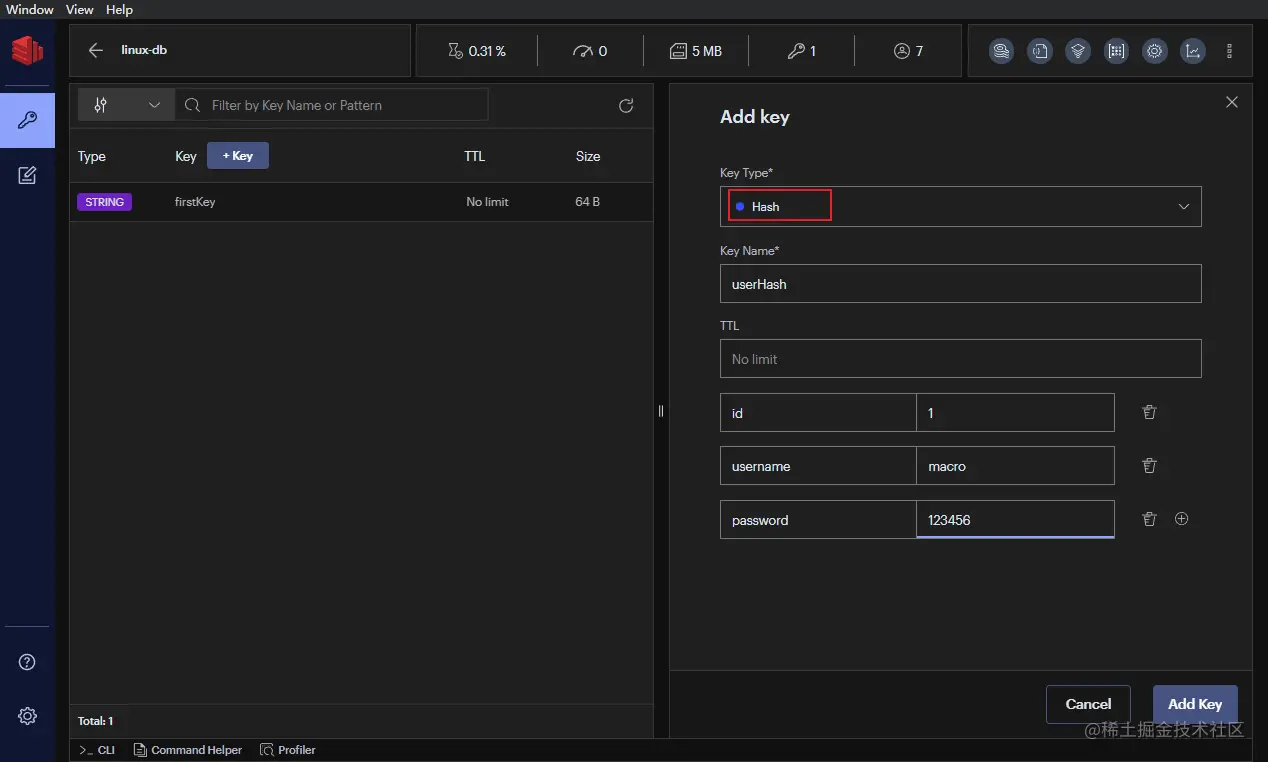Open the three-dot more menu in header

point(1230,51)
